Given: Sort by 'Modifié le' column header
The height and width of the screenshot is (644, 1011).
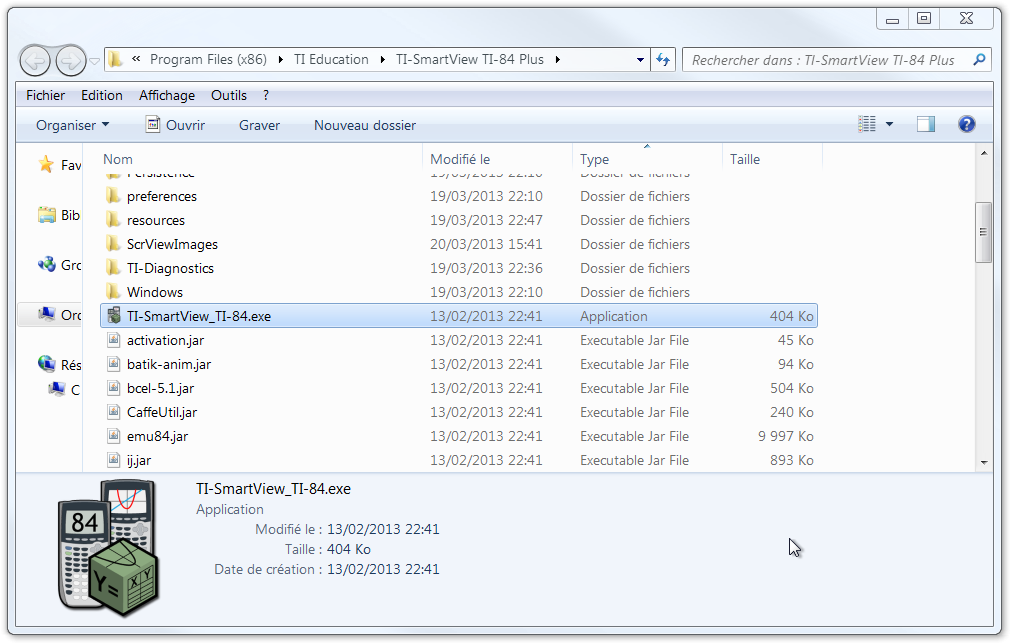Looking at the screenshot, I should click(x=460, y=159).
